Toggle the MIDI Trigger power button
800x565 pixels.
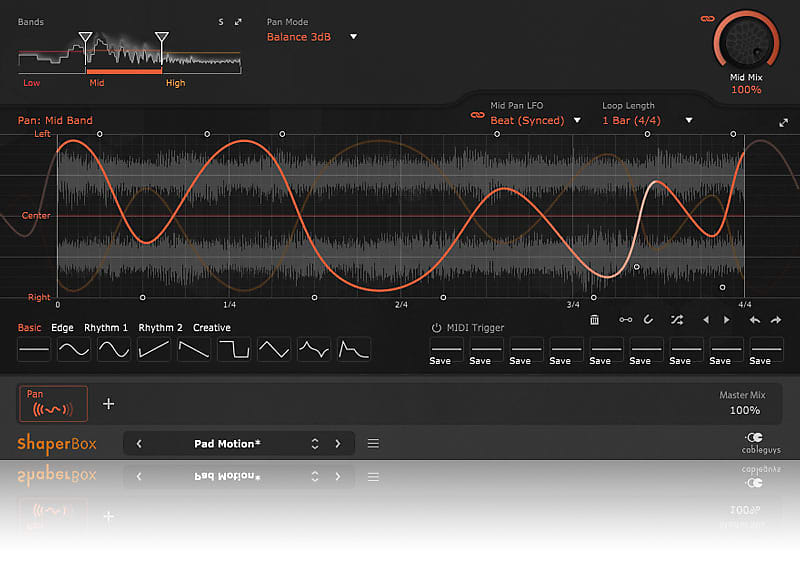pyautogui.click(x=436, y=328)
